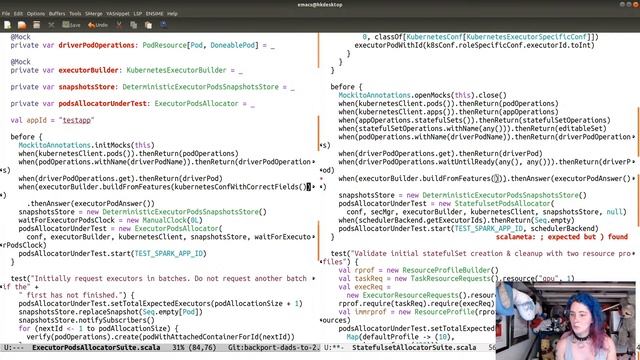Click initMocks(this) in the left pane
Viewport: 640px width, 360px height.
tap(124, 145)
